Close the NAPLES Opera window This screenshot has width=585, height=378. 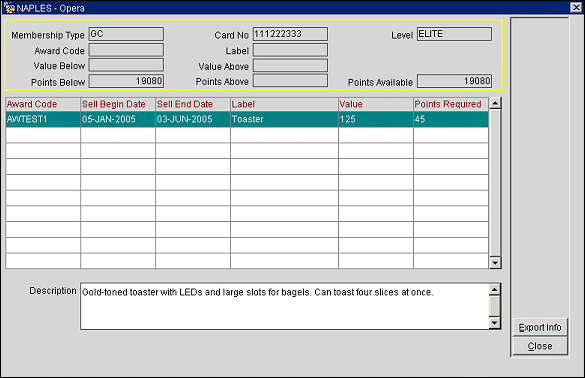[x=576, y=7]
